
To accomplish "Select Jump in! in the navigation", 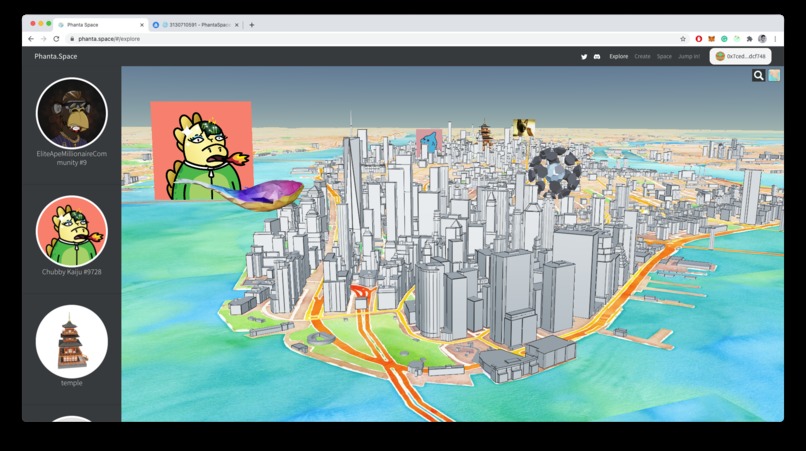I will coord(689,57).
